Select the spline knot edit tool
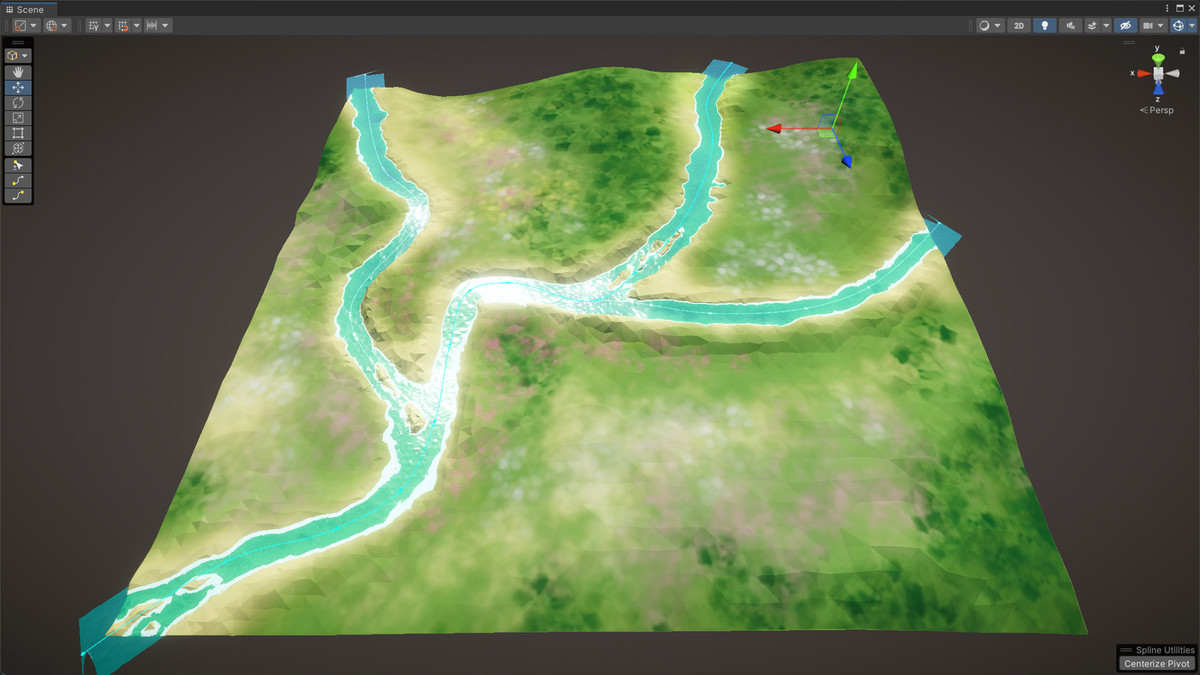 17,164
